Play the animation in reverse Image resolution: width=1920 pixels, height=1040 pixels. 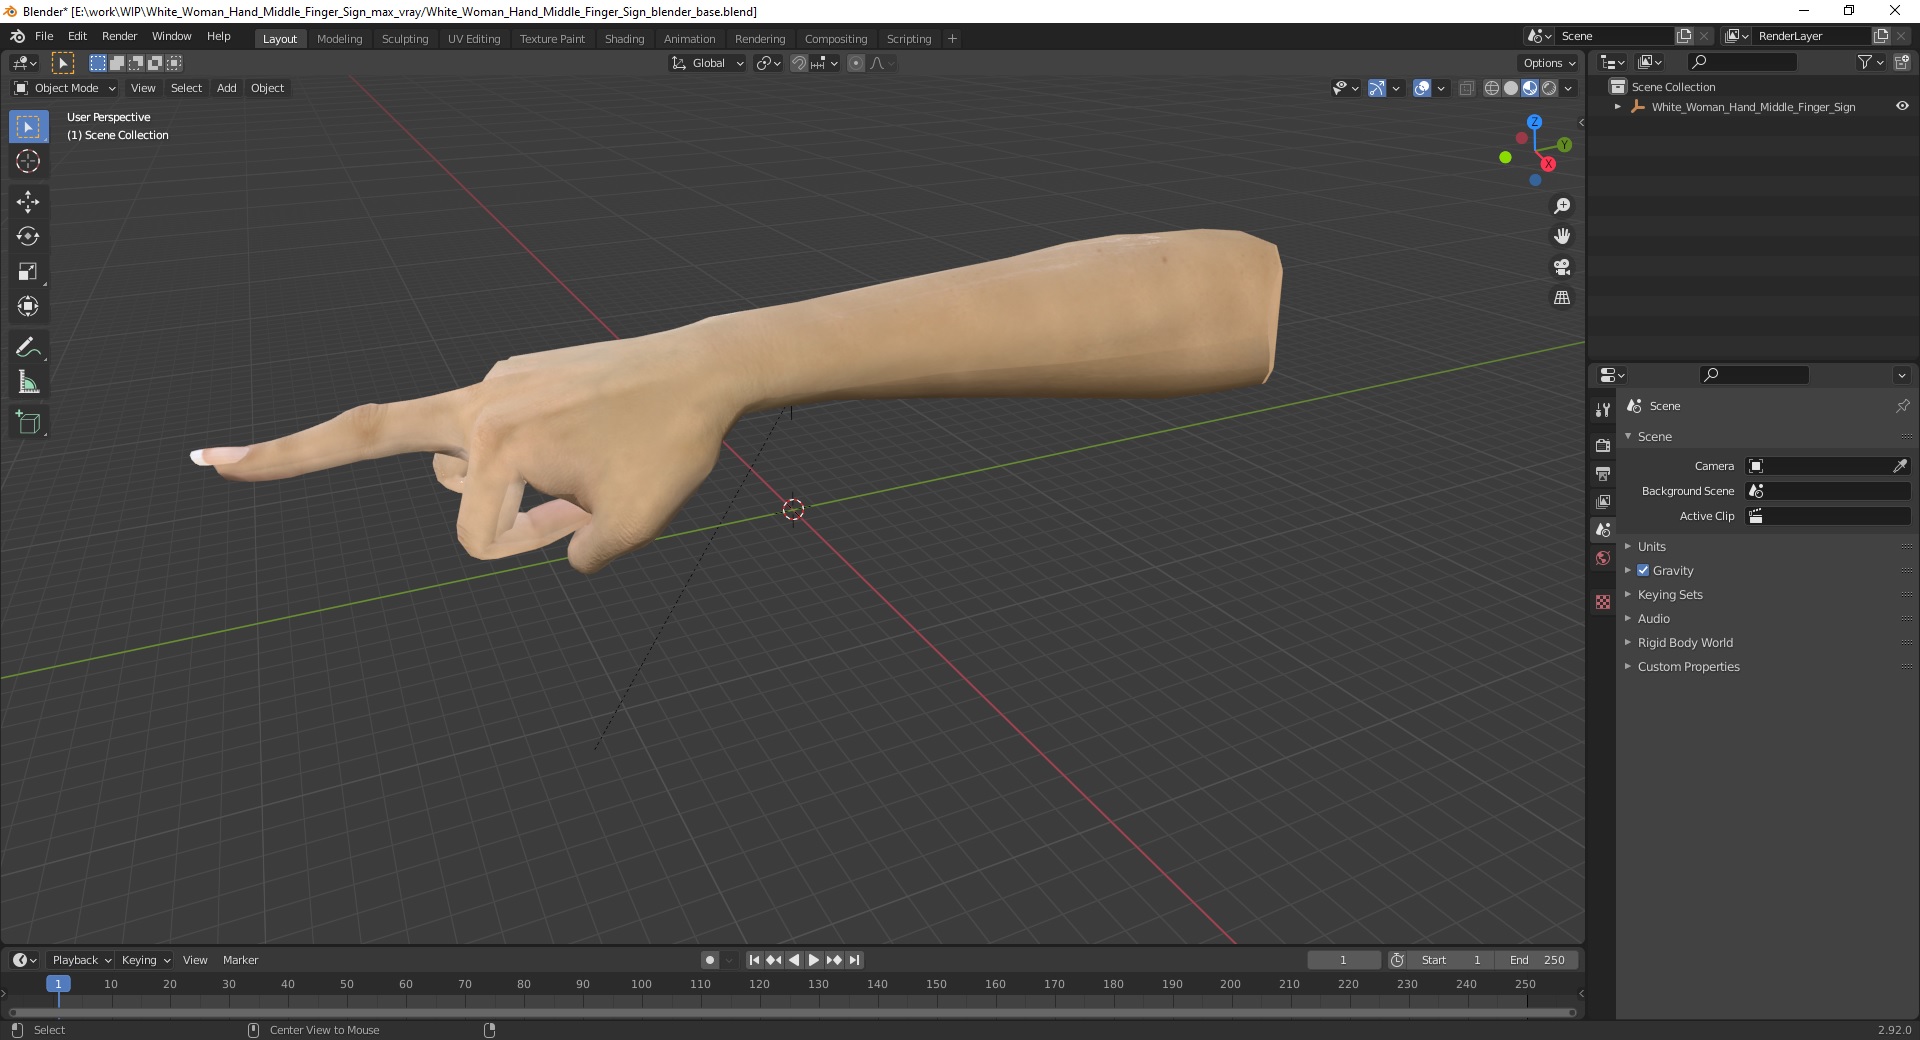794,960
